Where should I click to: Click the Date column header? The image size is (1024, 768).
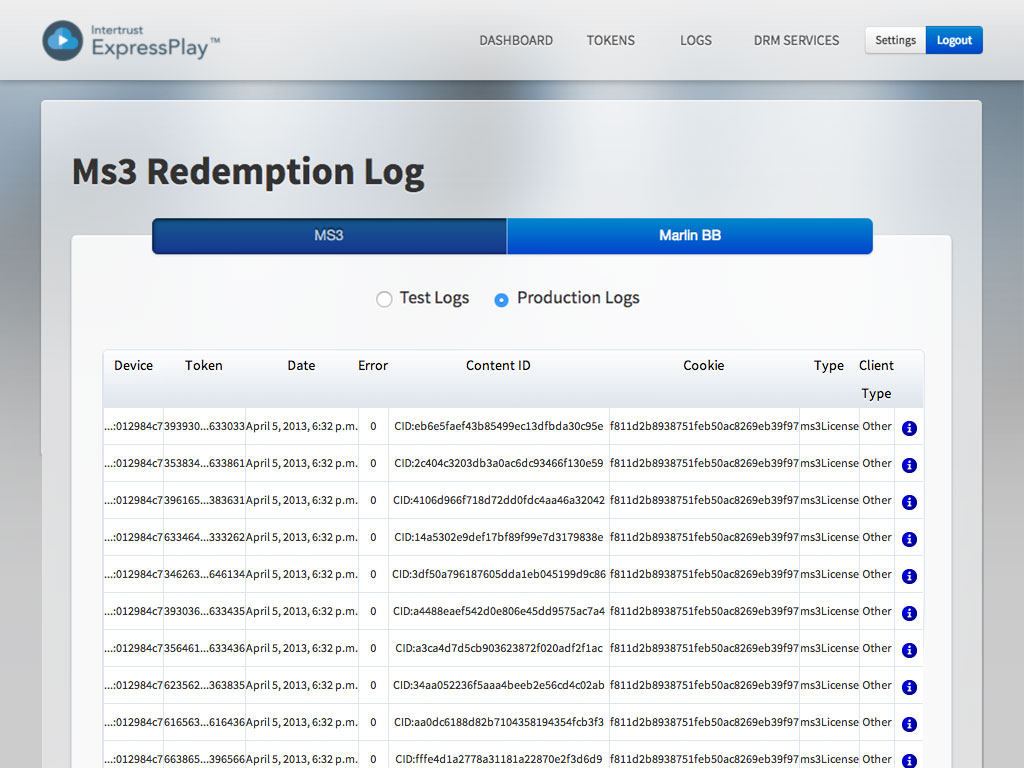tap(301, 366)
